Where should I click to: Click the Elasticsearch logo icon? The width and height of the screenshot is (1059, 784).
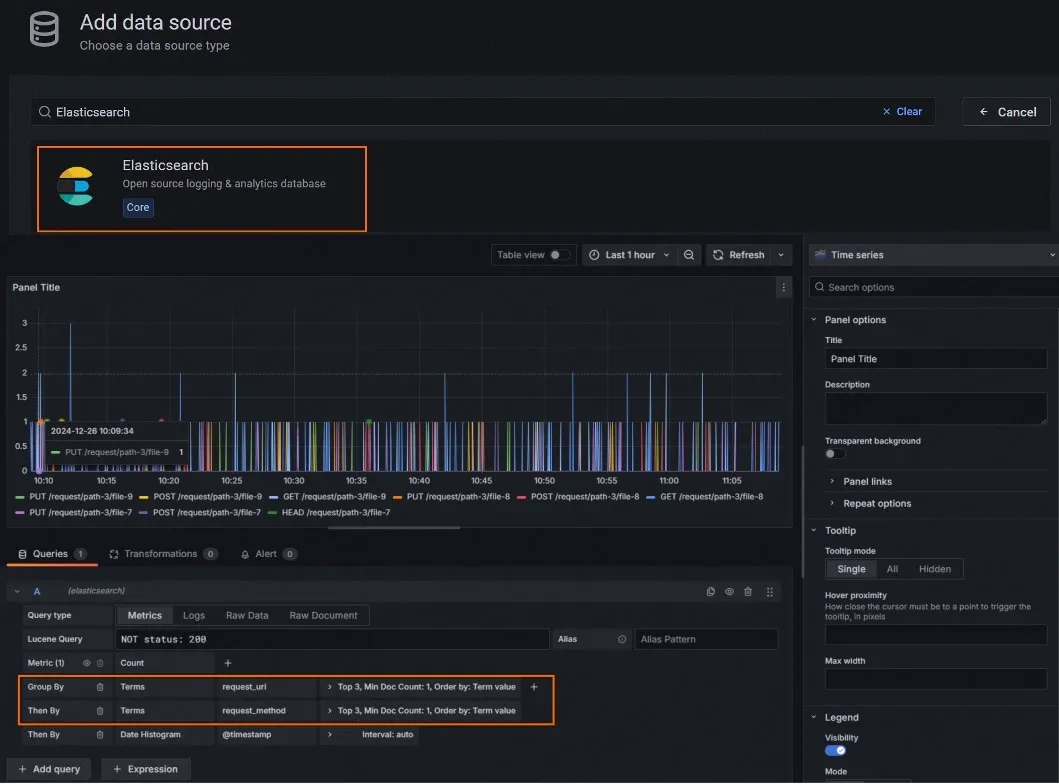[x=75, y=187]
